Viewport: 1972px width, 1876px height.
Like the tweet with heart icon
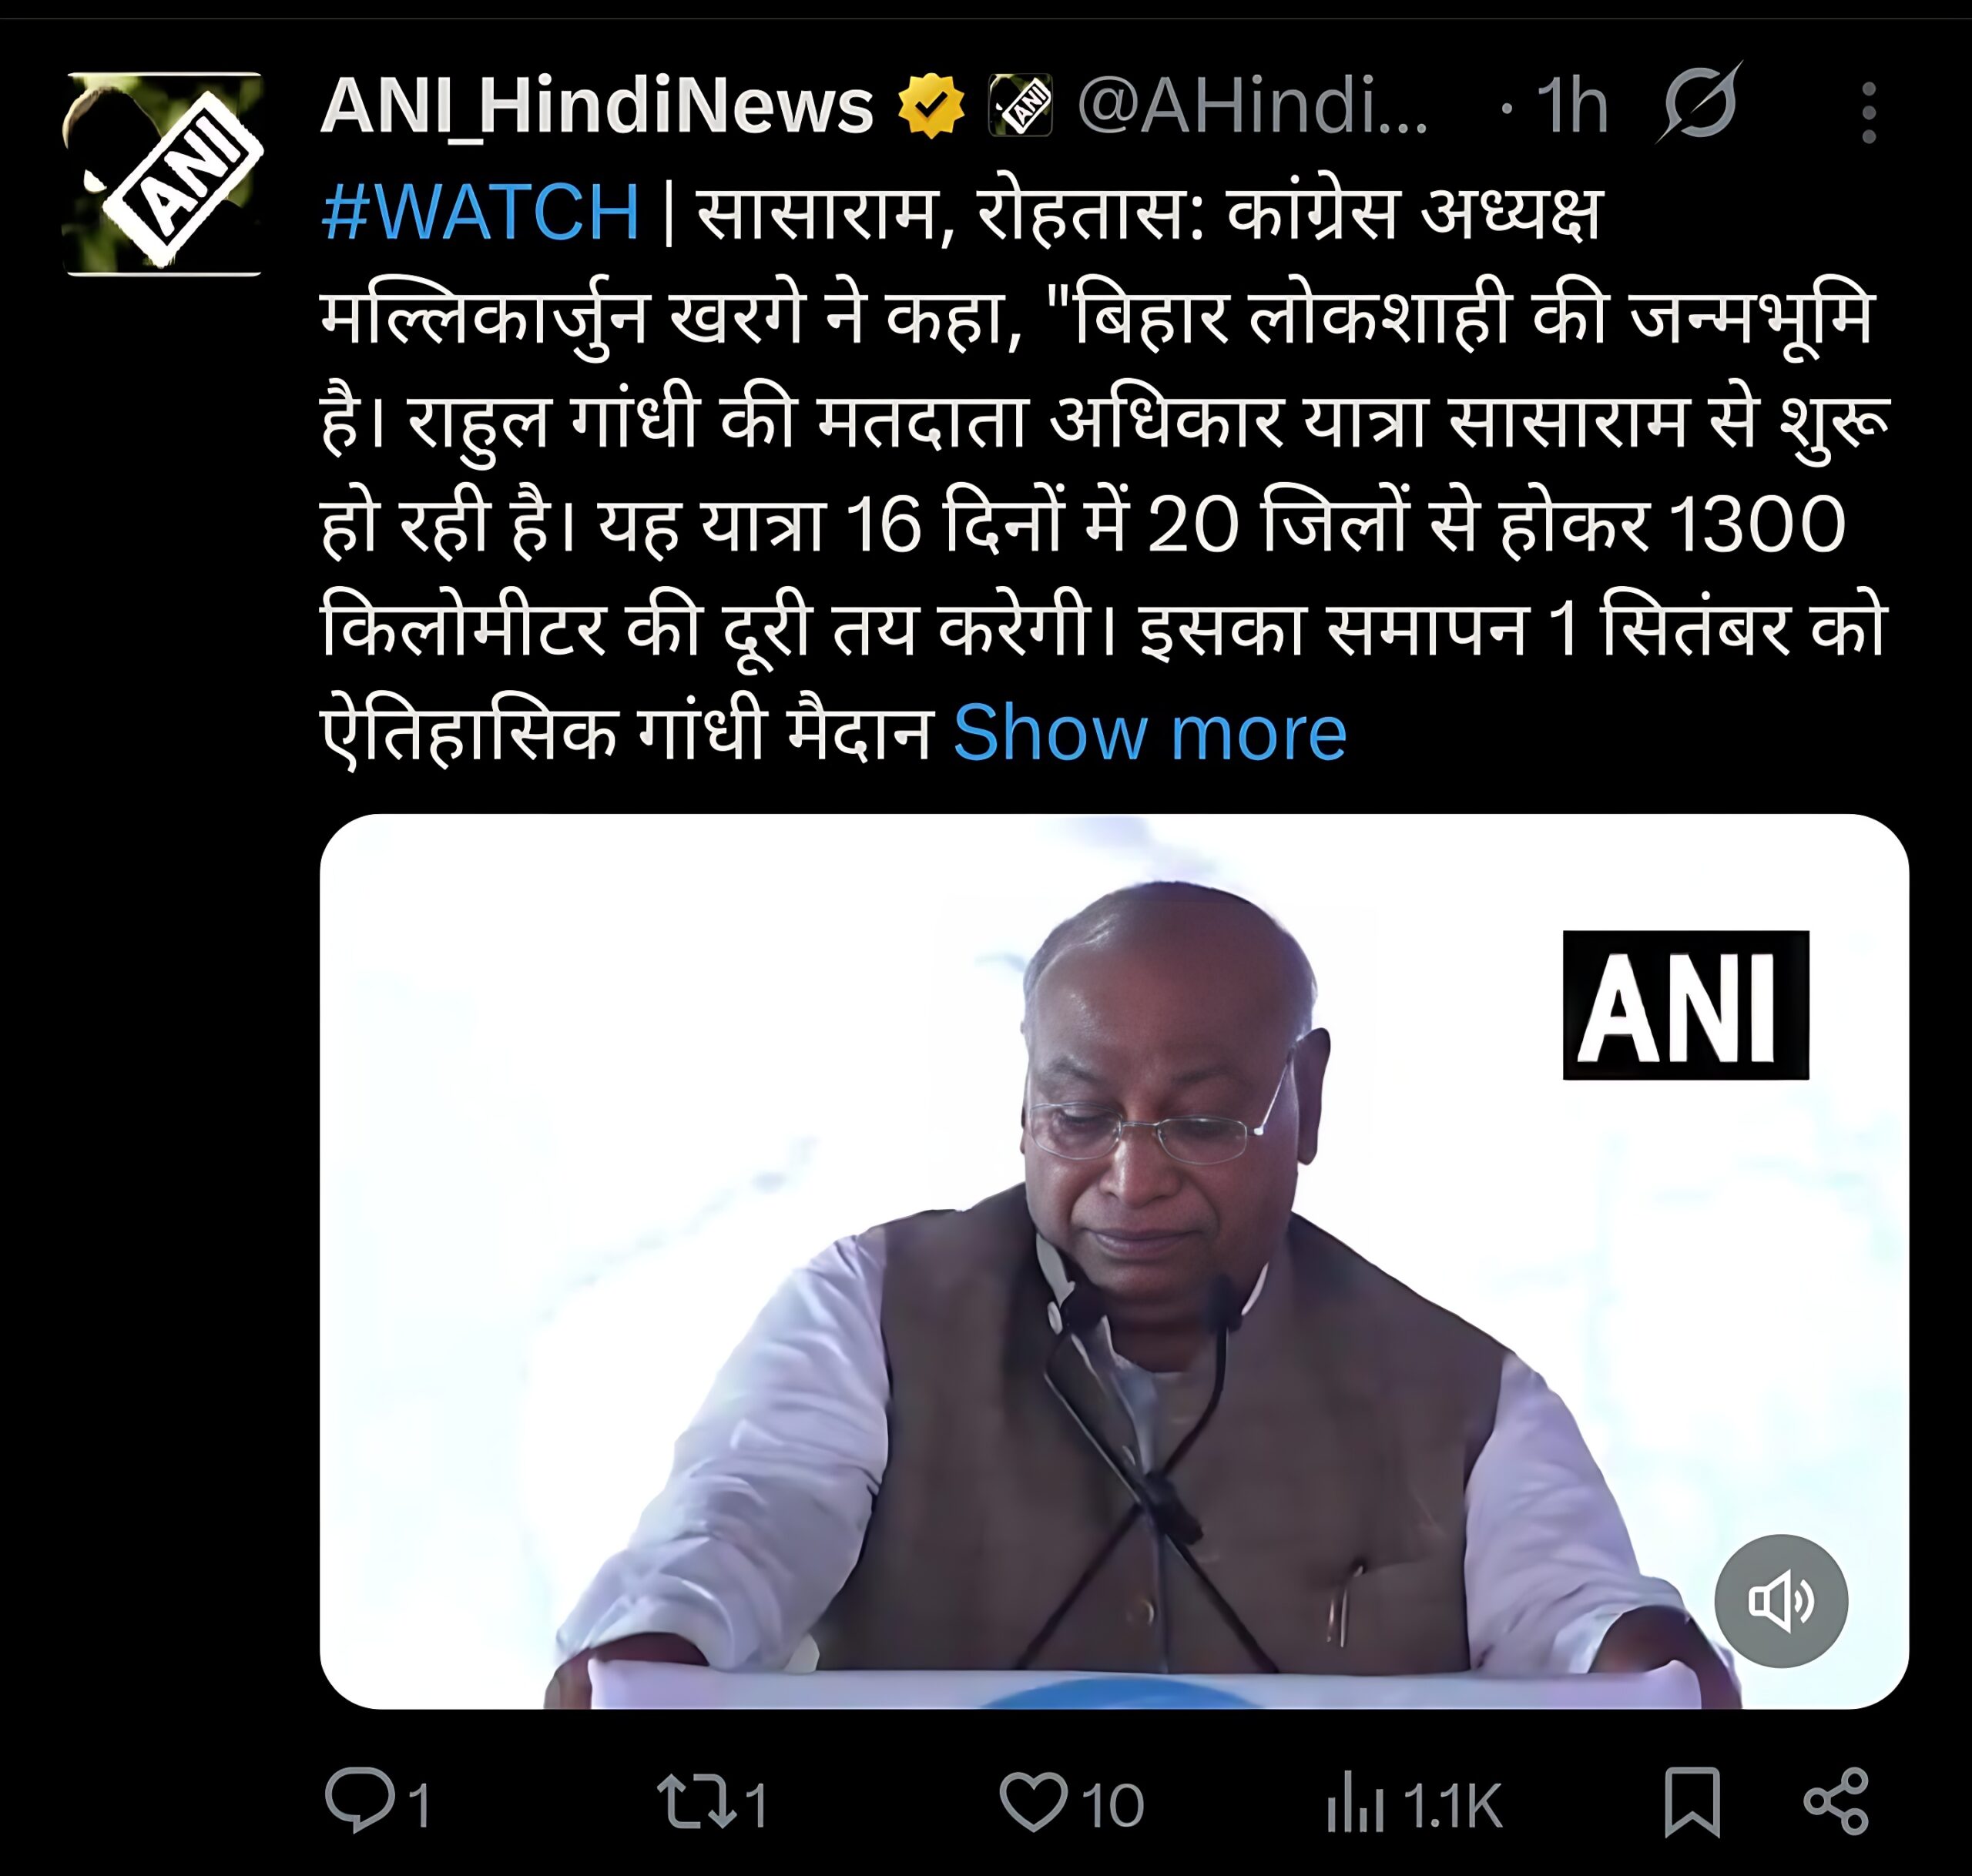tap(1033, 1802)
